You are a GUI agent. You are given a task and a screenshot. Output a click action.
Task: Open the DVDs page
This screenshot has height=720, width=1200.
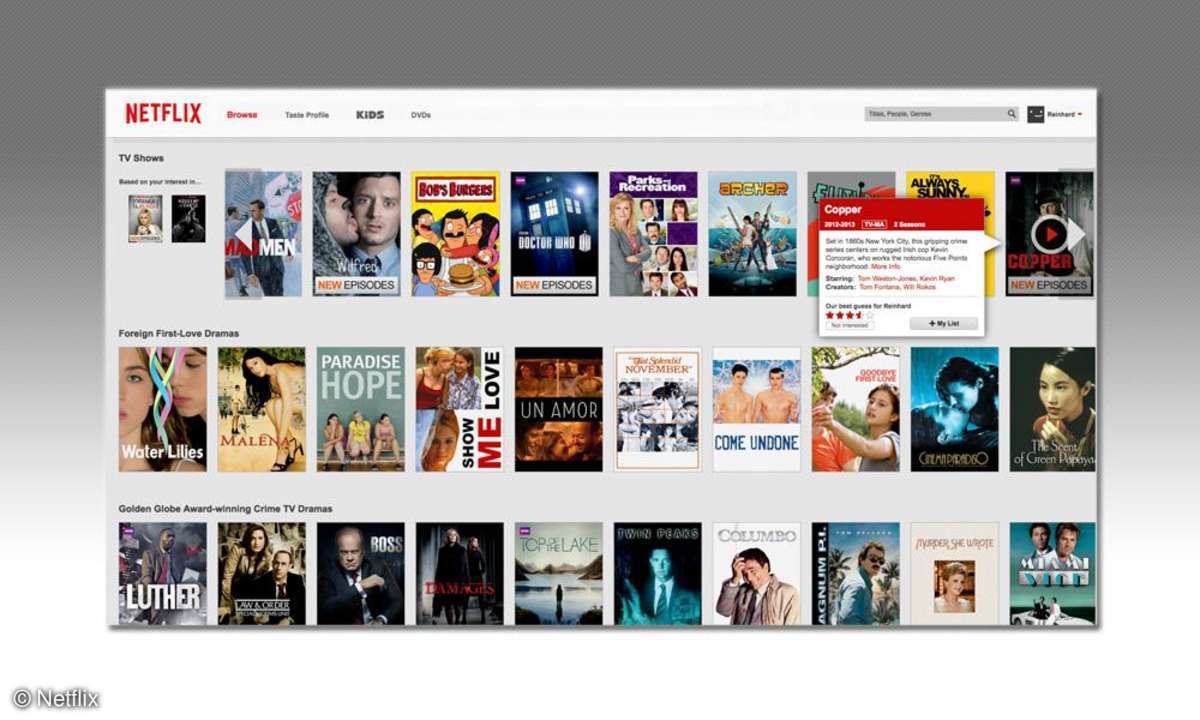pyautogui.click(x=421, y=115)
